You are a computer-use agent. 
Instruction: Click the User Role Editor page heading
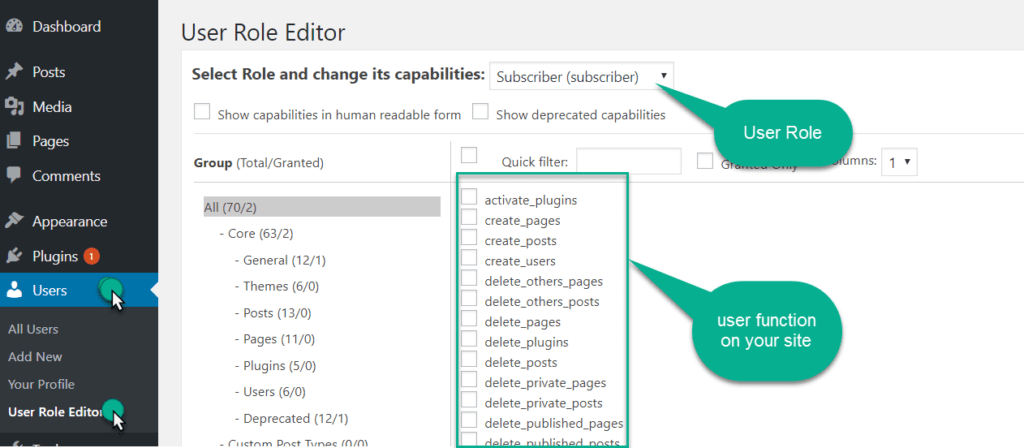pos(263,31)
